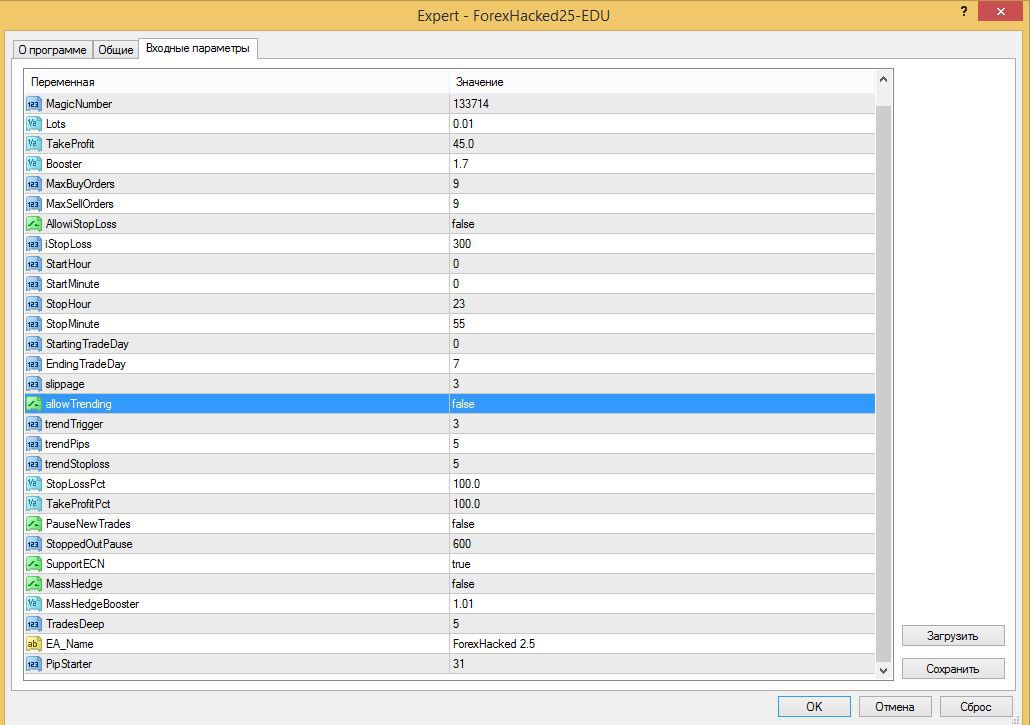Close the Expert dialog window
This screenshot has width=1030, height=725.
pyautogui.click(x=1000, y=11)
